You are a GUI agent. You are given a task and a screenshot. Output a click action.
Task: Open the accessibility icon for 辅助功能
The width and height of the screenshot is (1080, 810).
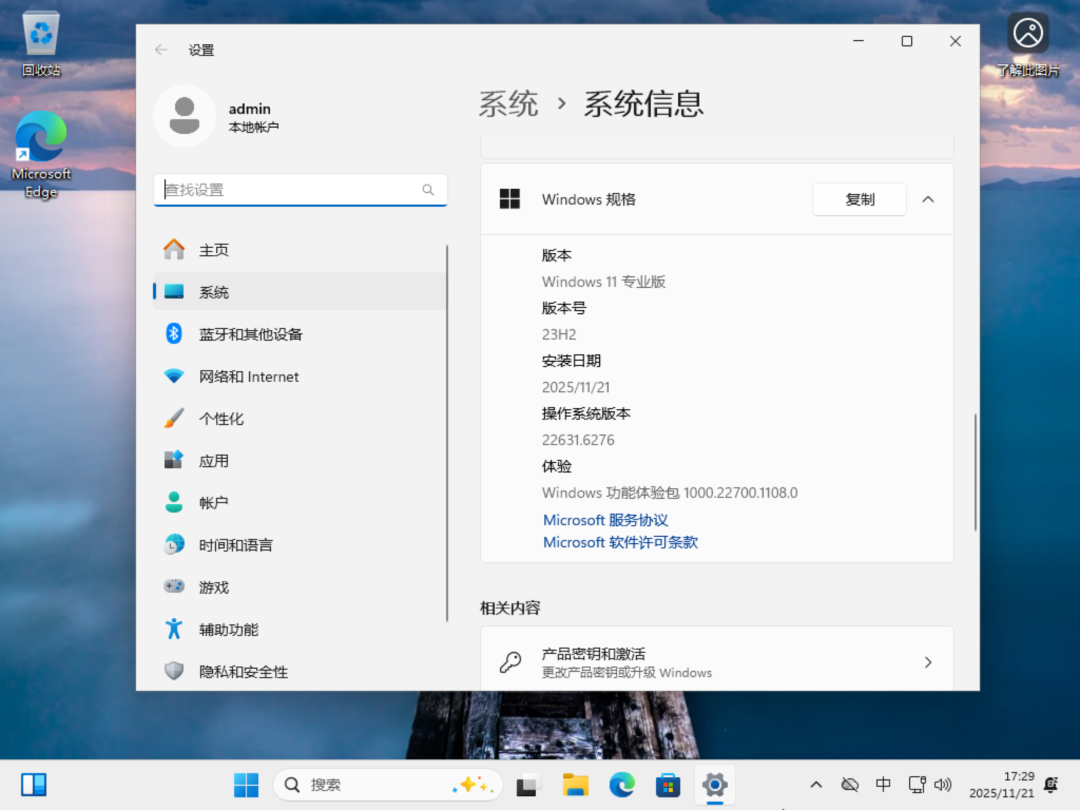pos(174,628)
